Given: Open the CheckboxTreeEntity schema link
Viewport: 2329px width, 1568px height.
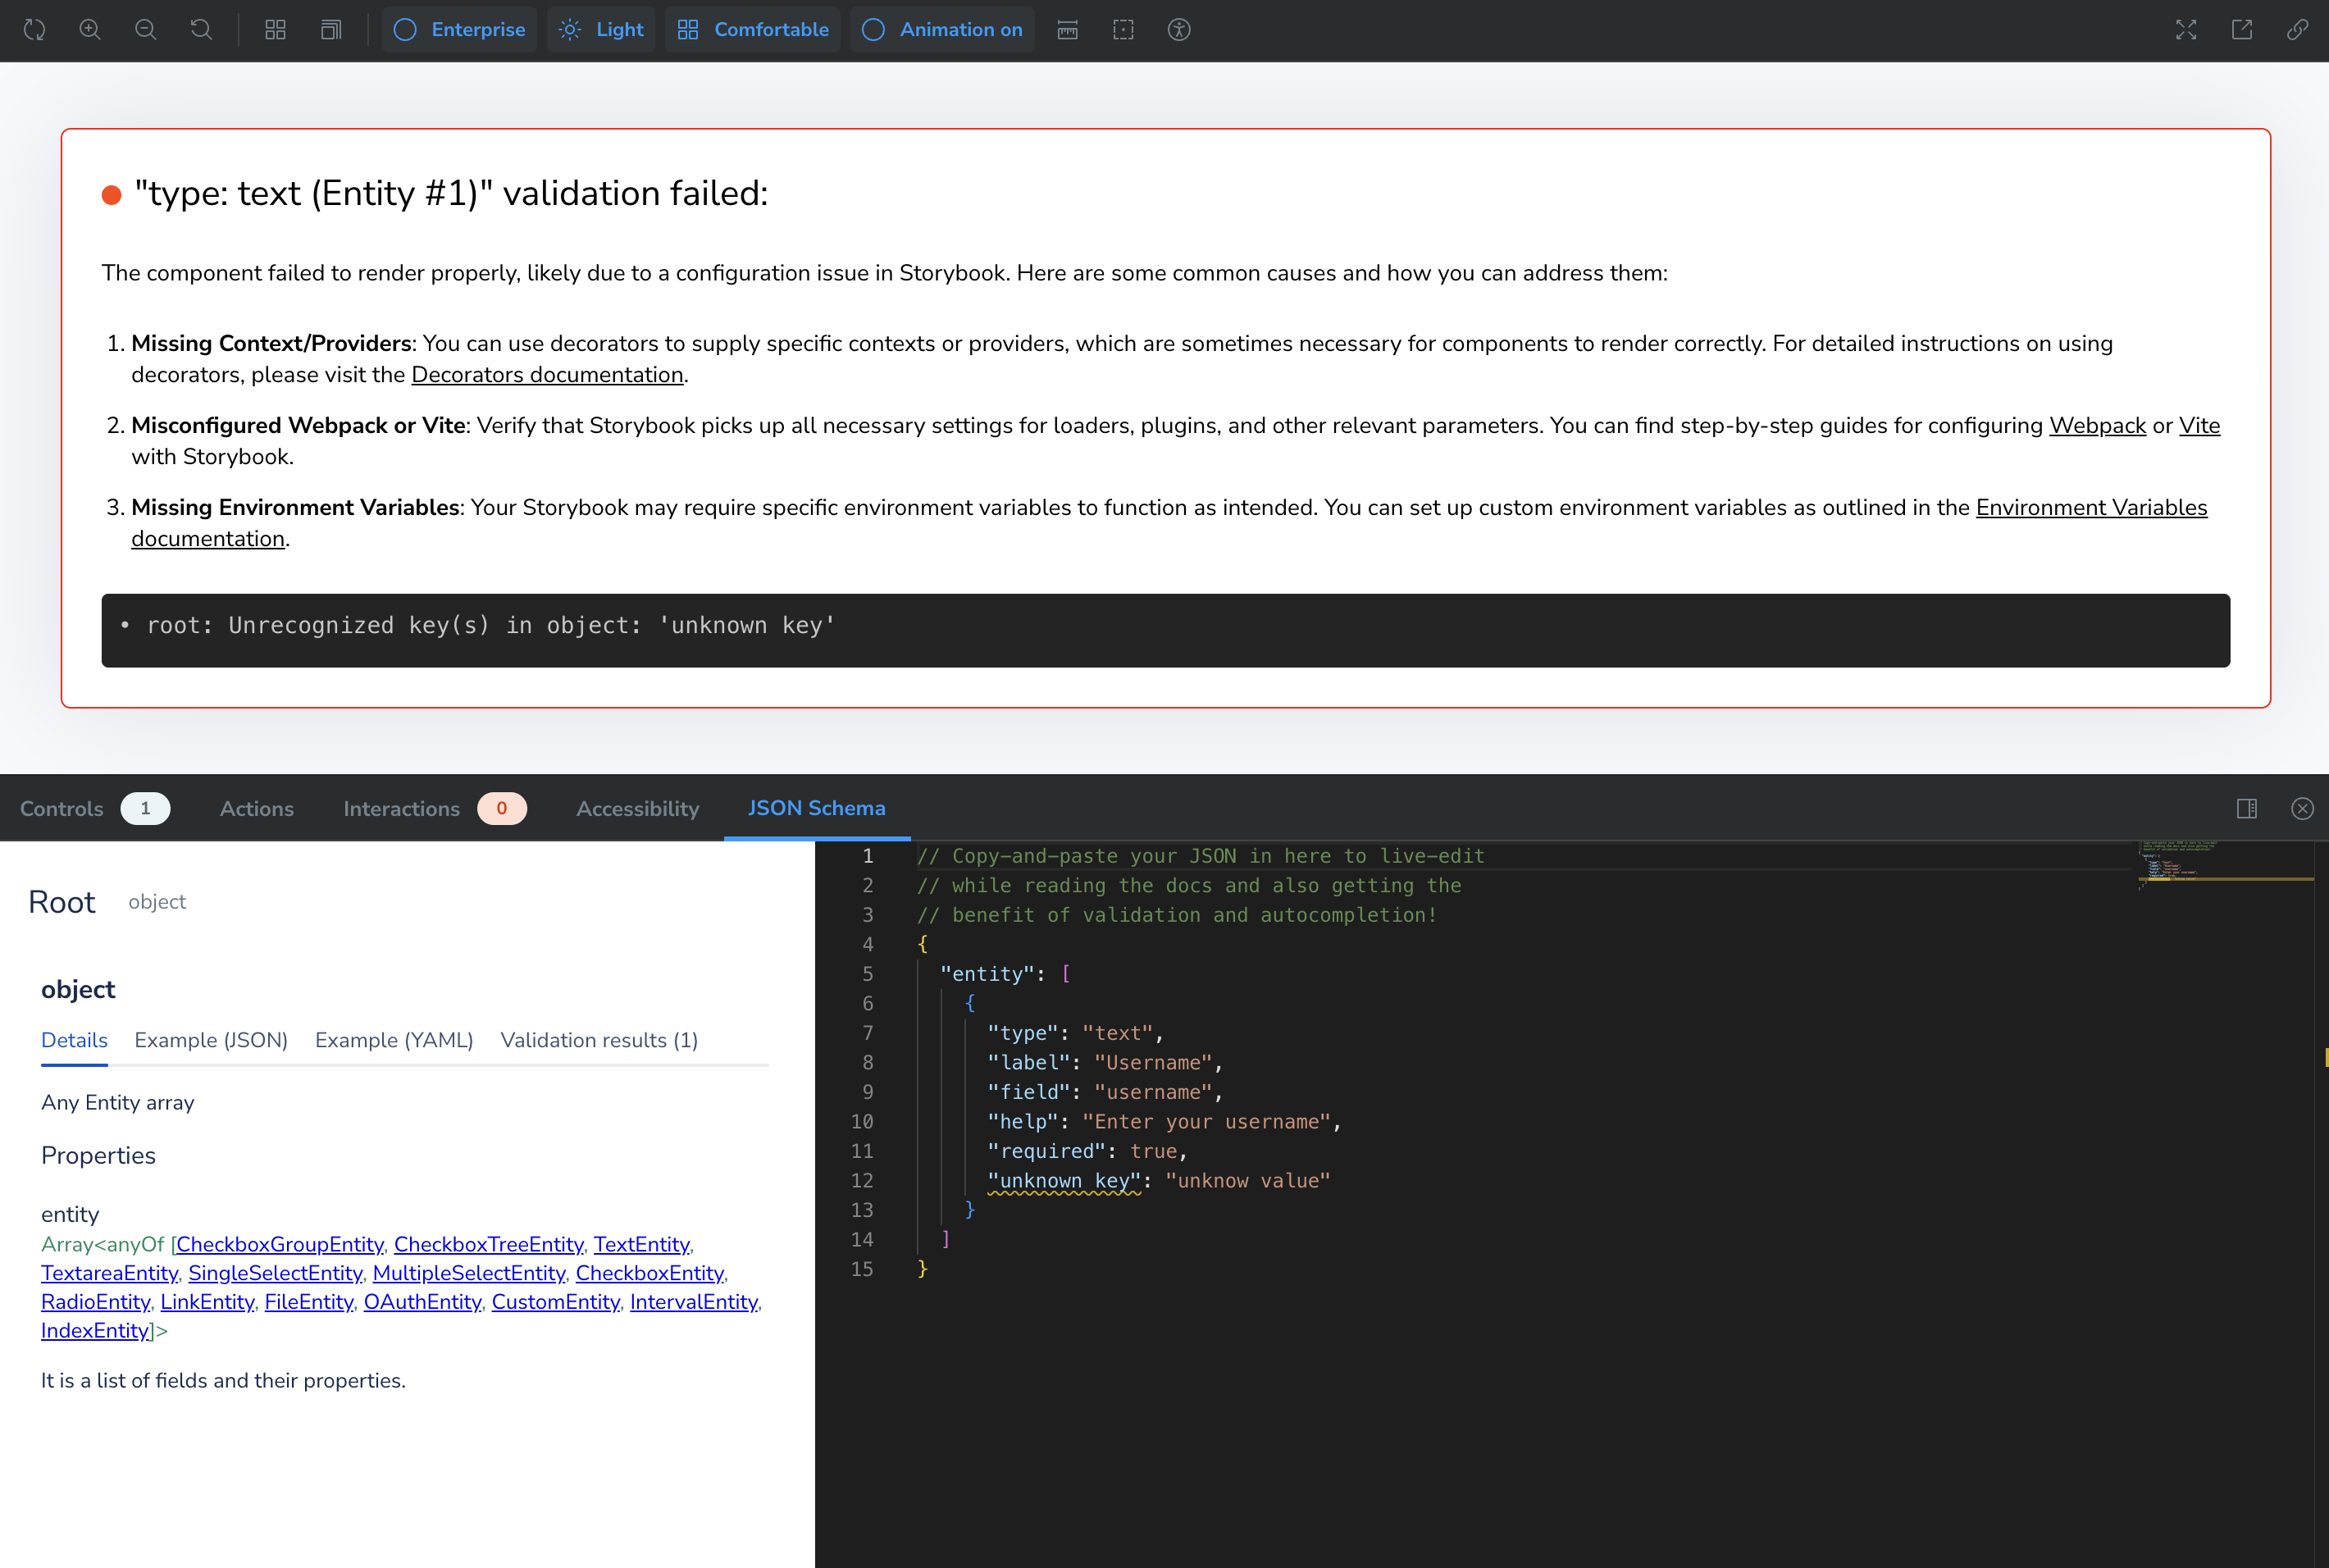Looking at the screenshot, I should coord(488,1244).
